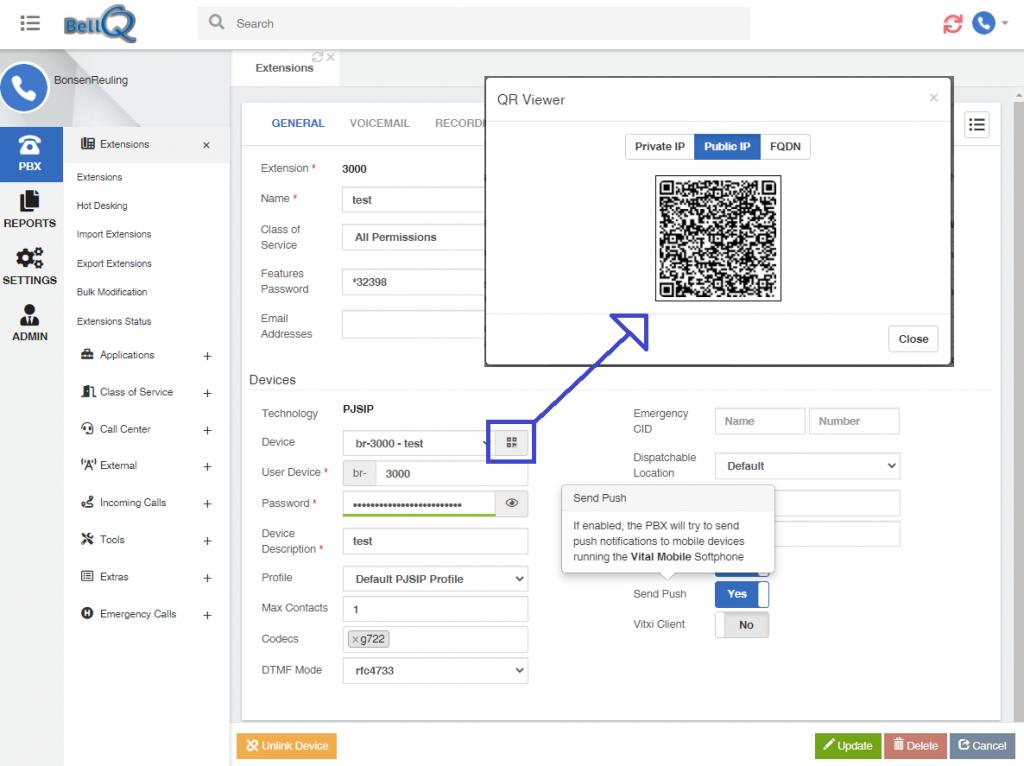The image size is (1024, 766).
Task: Show the password with the eye icon
Action: pos(511,503)
